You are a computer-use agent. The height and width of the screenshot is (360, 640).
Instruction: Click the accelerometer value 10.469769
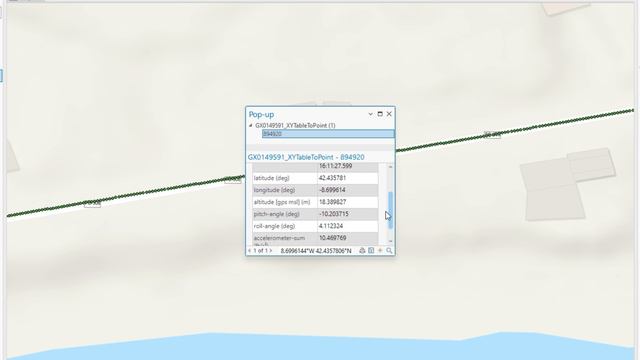(x=332, y=238)
